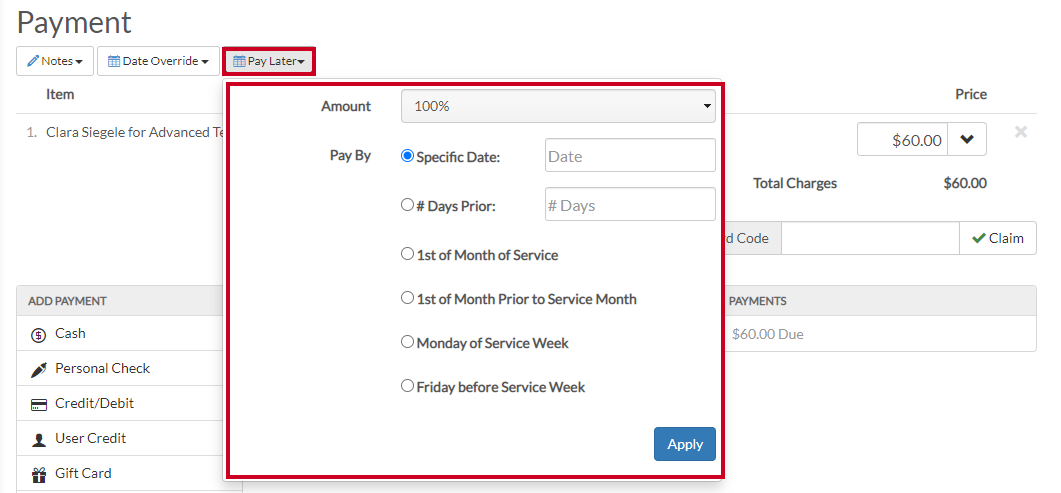Image resolution: width=1061 pixels, height=493 pixels.
Task: Click the '$60.00 Due' text
Action: pos(767,334)
